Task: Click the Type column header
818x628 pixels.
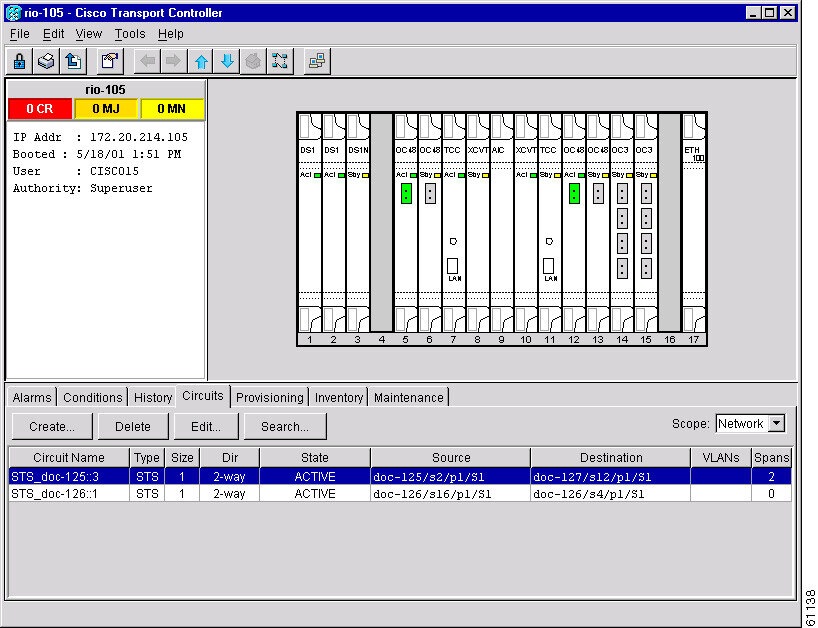Action: 147,457
